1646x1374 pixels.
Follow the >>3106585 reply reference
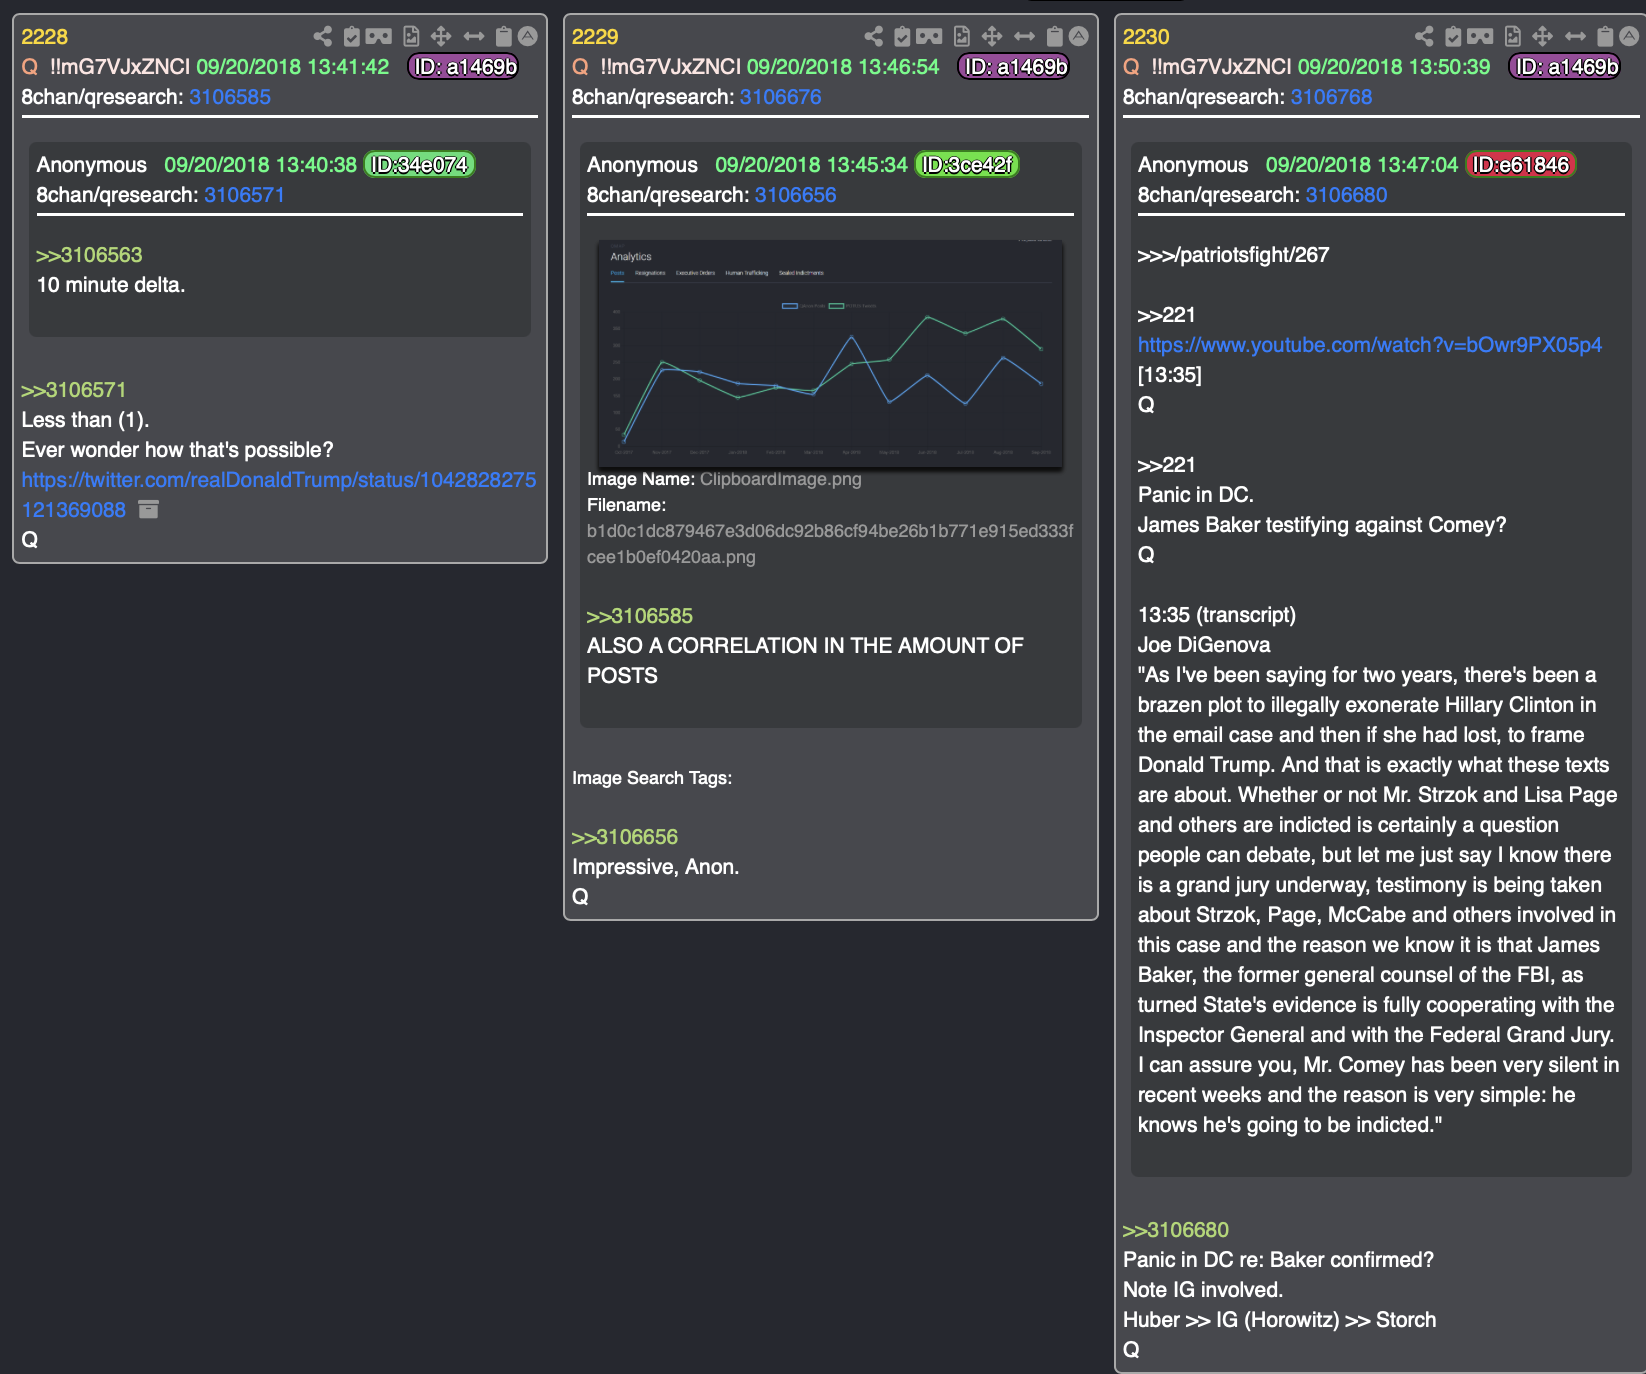click(x=640, y=616)
